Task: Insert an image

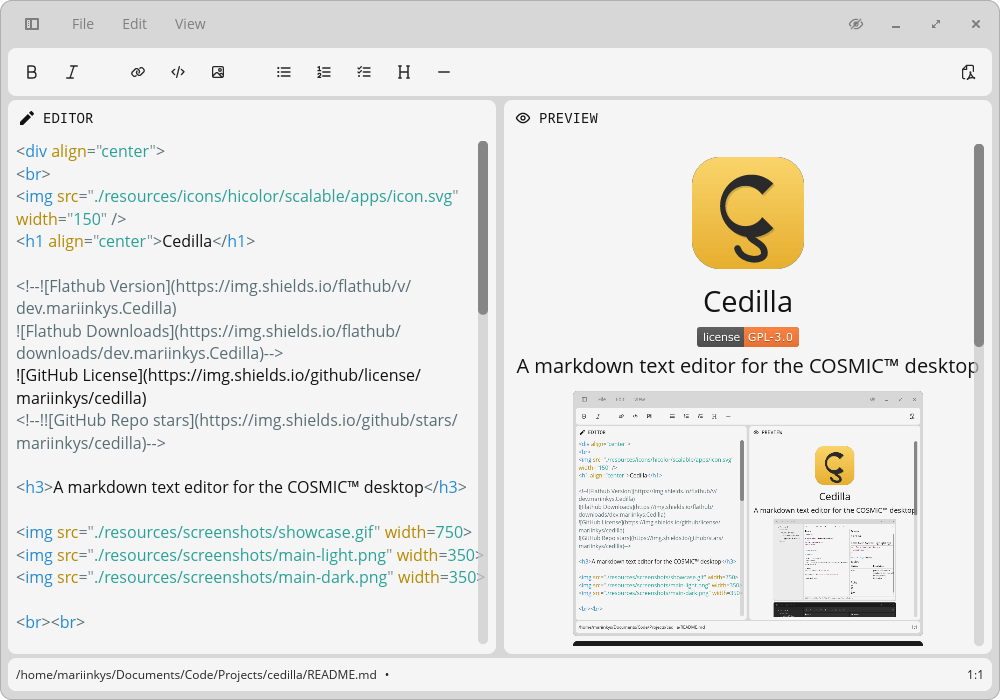Action: click(x=218, y=72)
